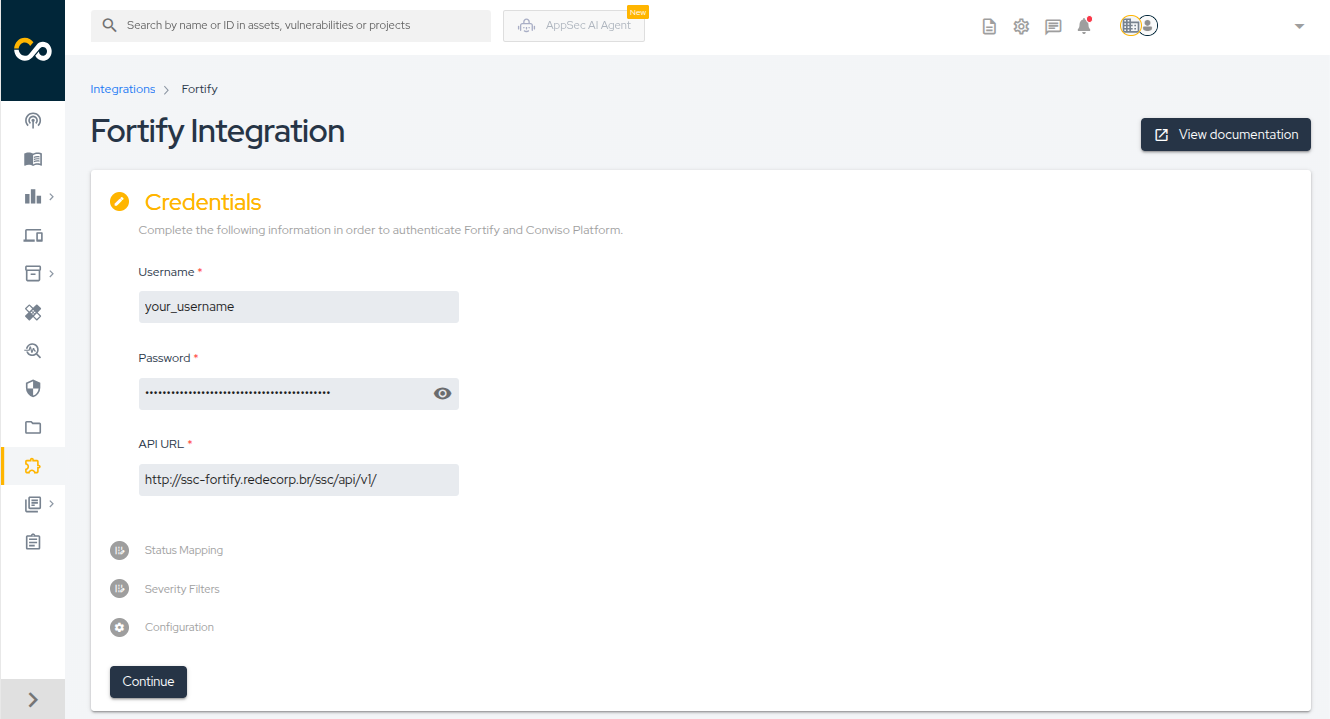The height and width of the screenshot is (719, 1330).
Task: Open the open-book icon in sidebar
Action: click(33, 159)
